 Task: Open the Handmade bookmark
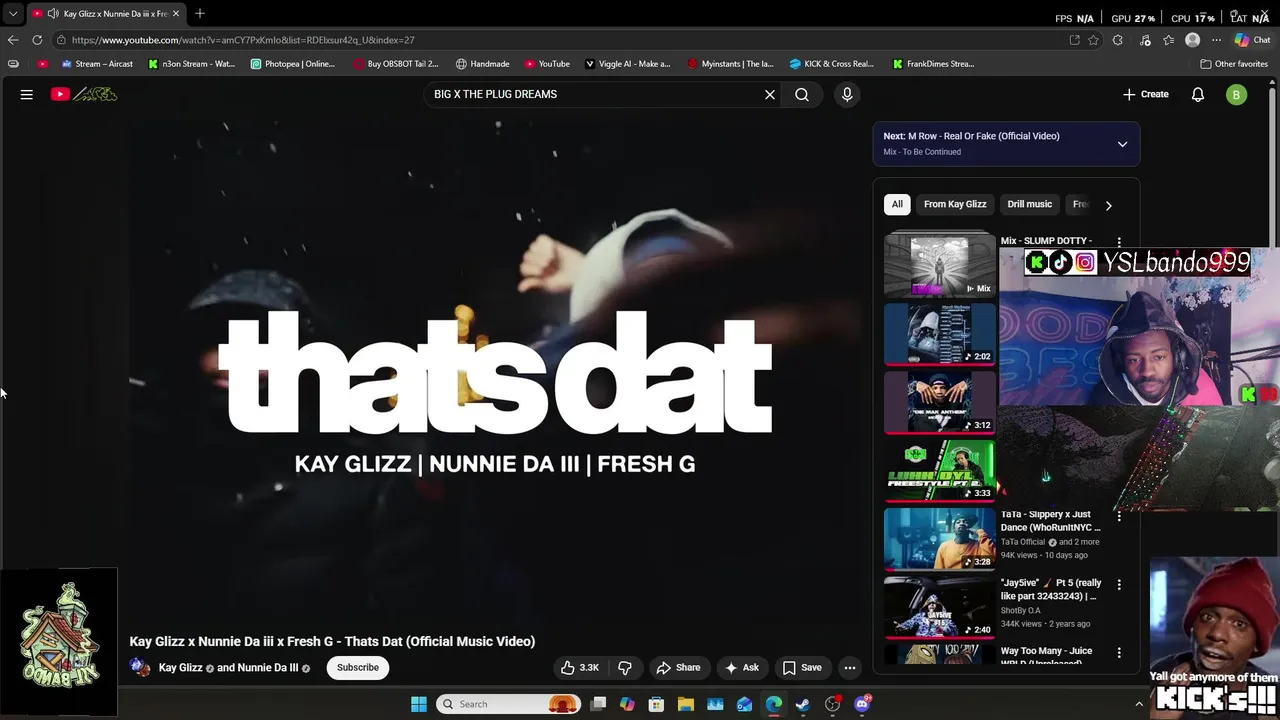482,64
